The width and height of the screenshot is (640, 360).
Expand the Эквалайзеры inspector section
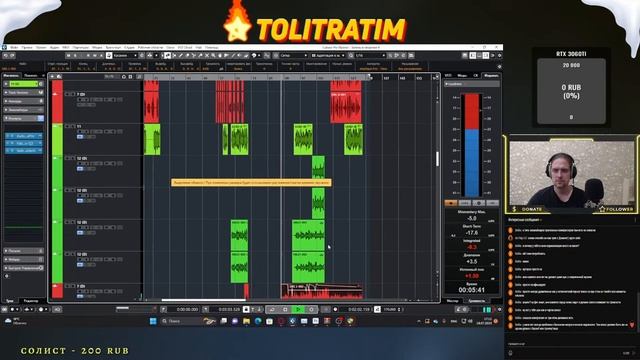pyautogui.click(x=23, y=110)
